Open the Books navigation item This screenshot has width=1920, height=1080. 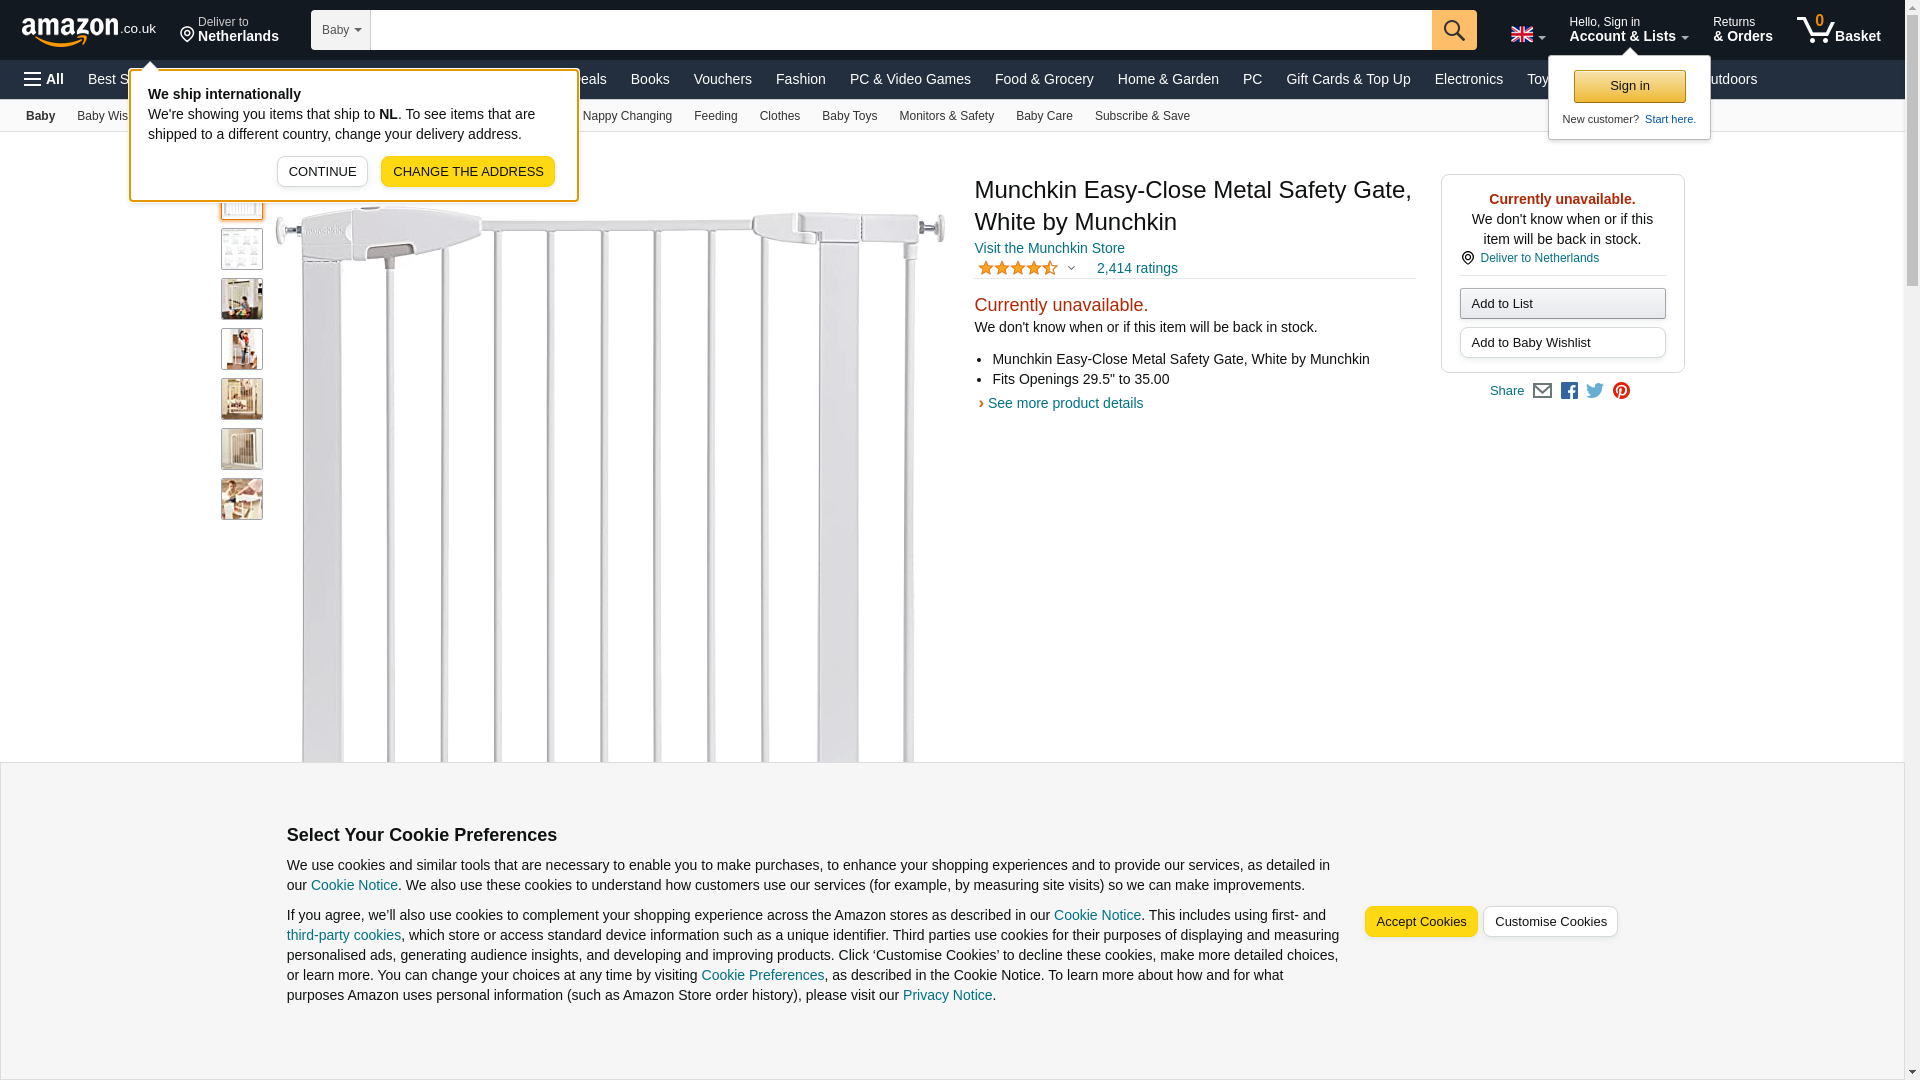[649, 79]
